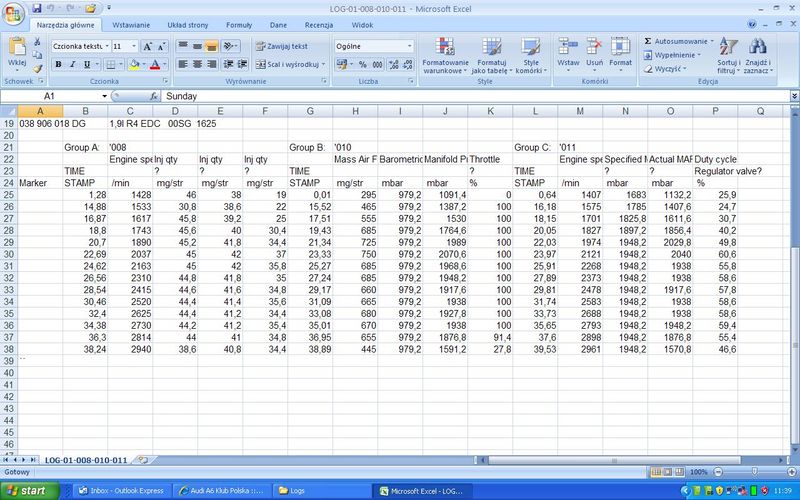Click the Office button logo
Viewport: 800px width, 500px height.
click(x=13, y=12)
